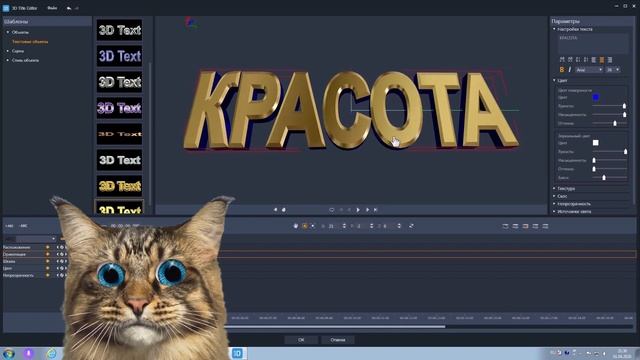Step to the next frame in the preview

tap(367, 210)
